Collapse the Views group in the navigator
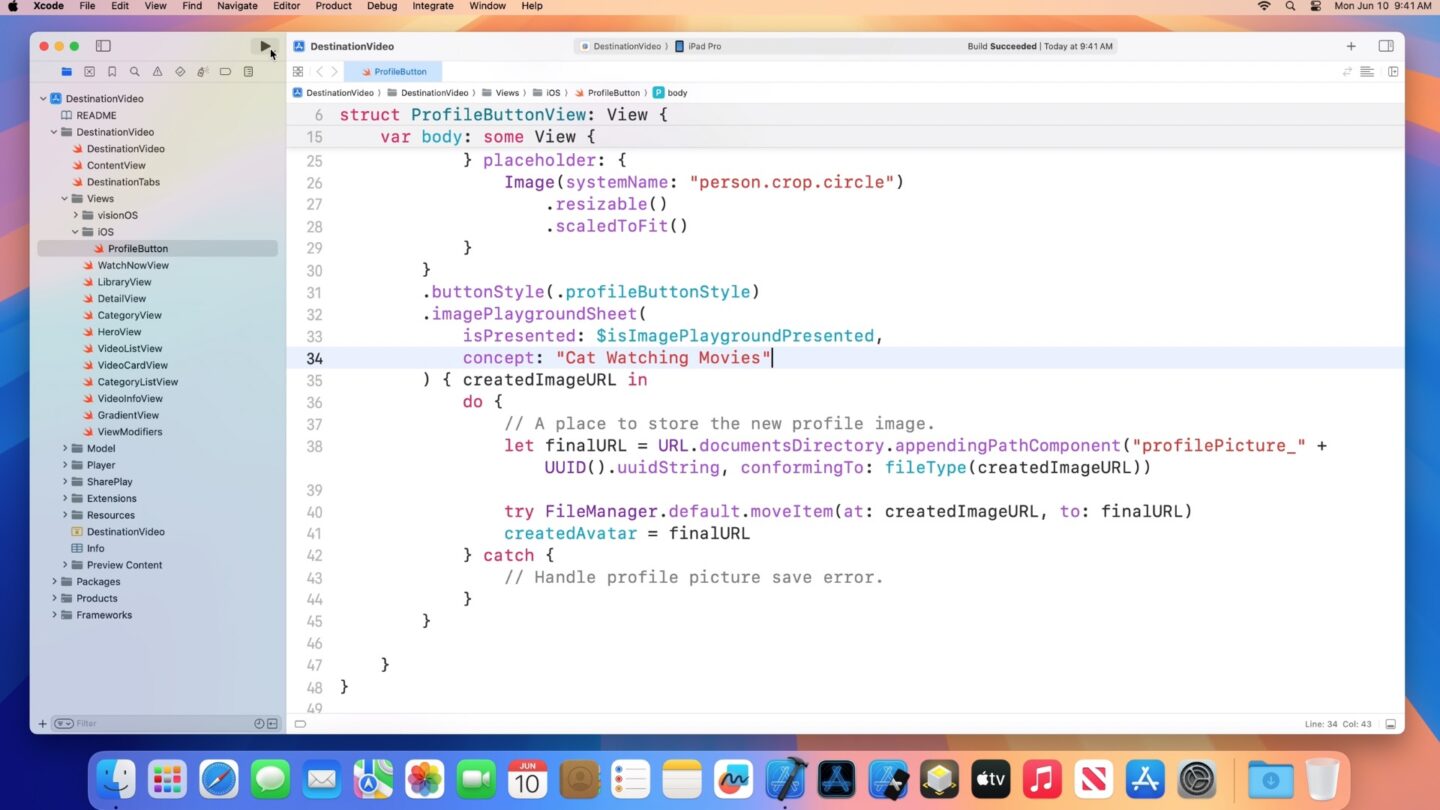This screenshot has width=1440, height=810. [x=64, y=198]
